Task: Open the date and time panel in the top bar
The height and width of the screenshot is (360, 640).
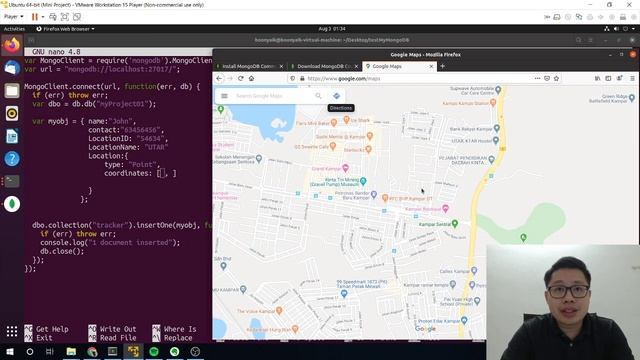Action: (332, 29)
